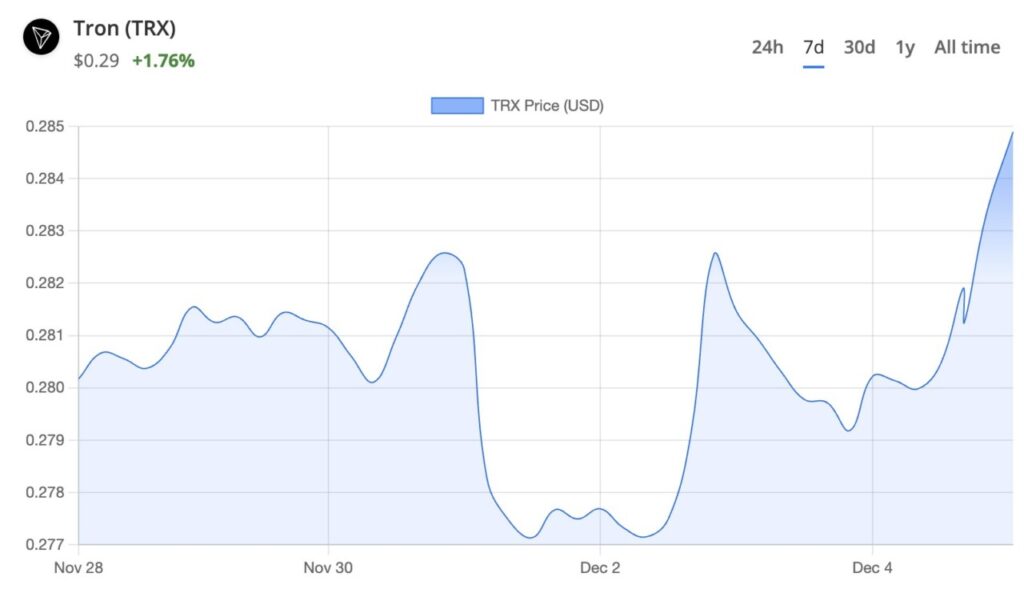The width and height of the screenshot is (1024, 593).
Task: Open the 7d timeframe
Action: click(815, 47)
